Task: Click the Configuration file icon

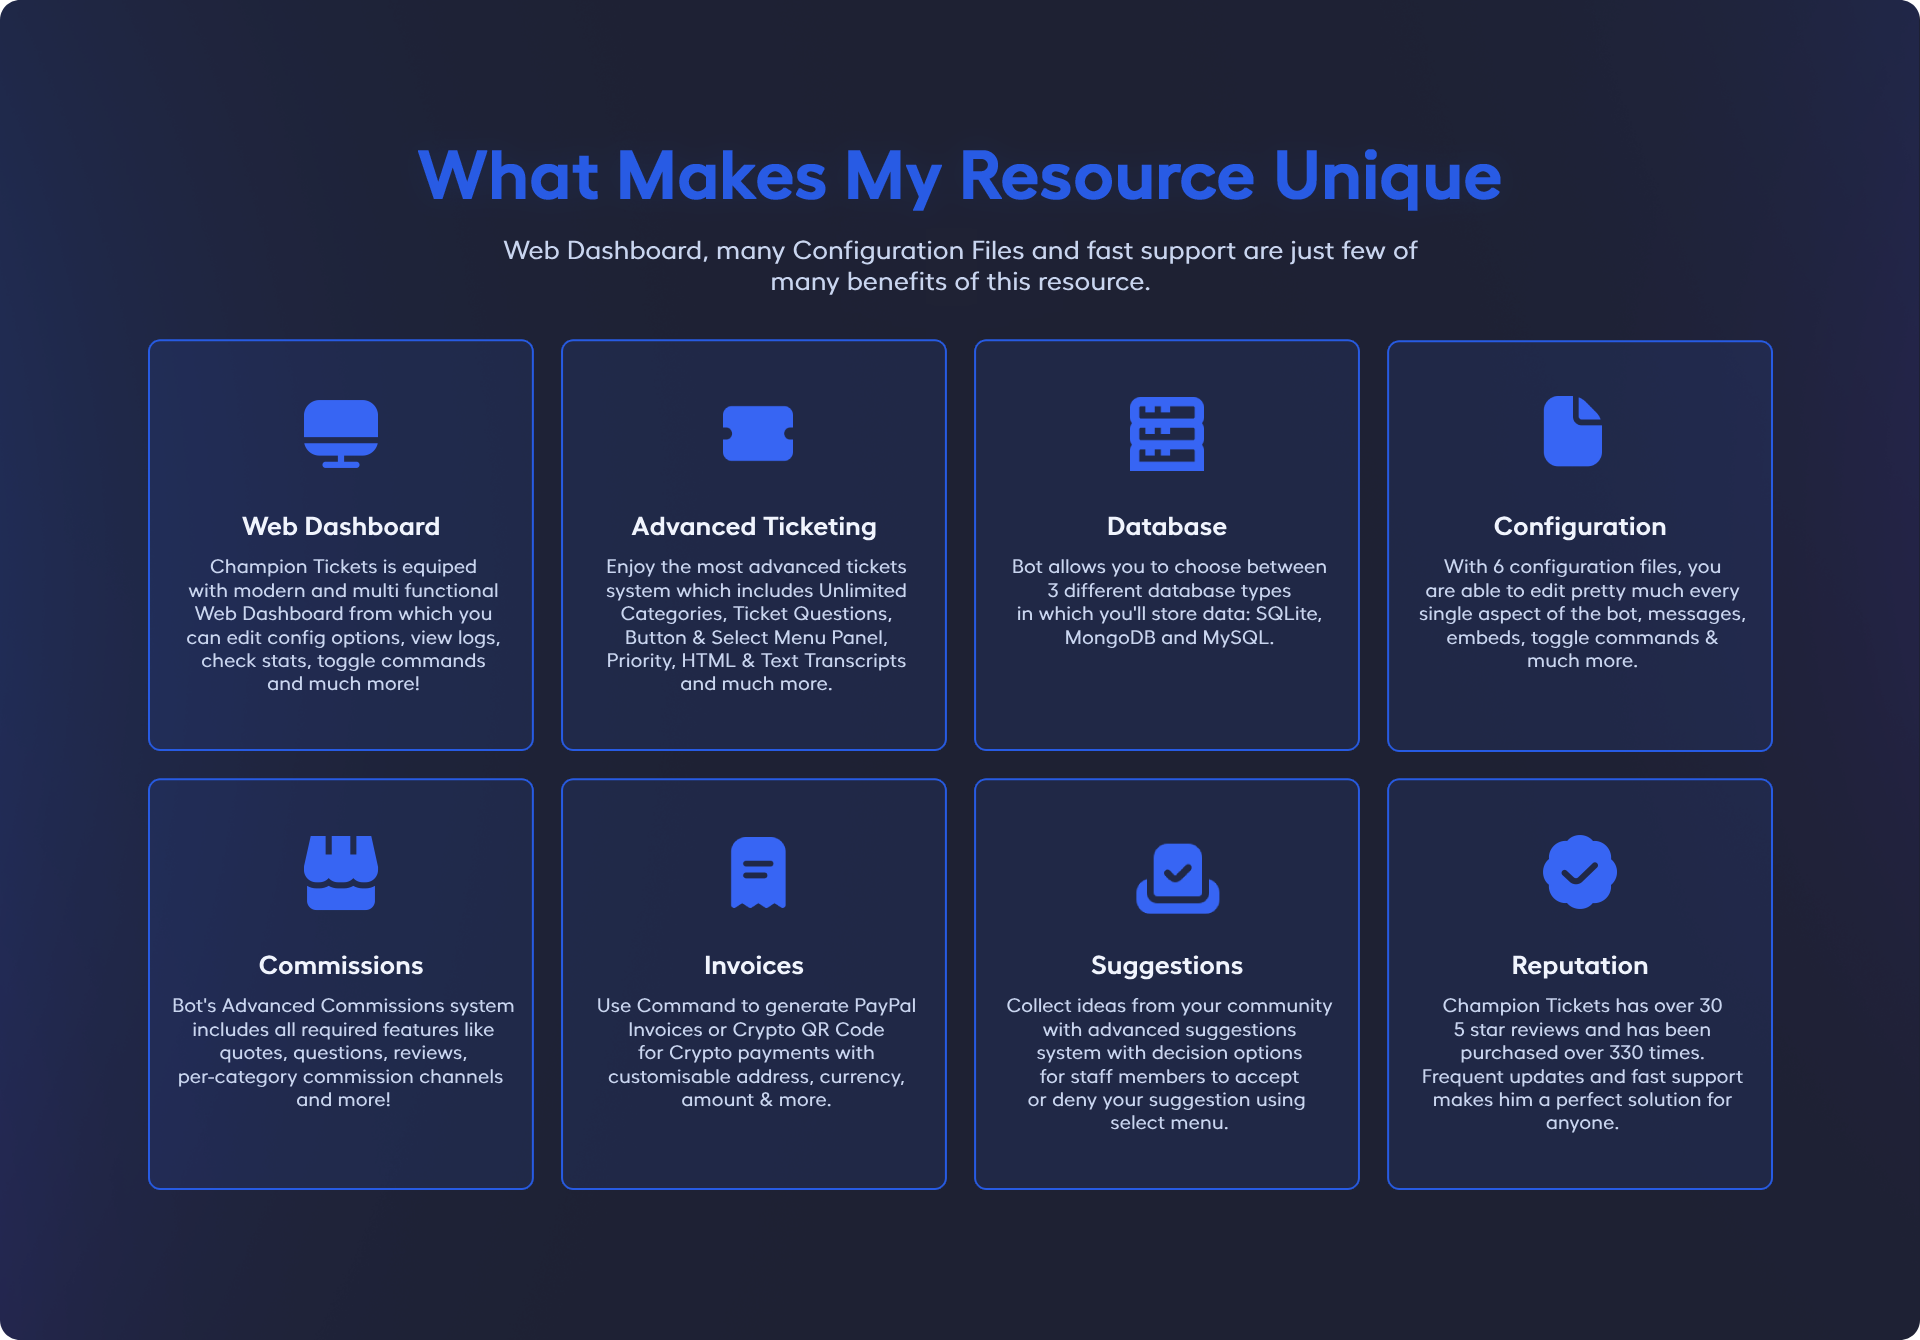Action: point(1572,431)
